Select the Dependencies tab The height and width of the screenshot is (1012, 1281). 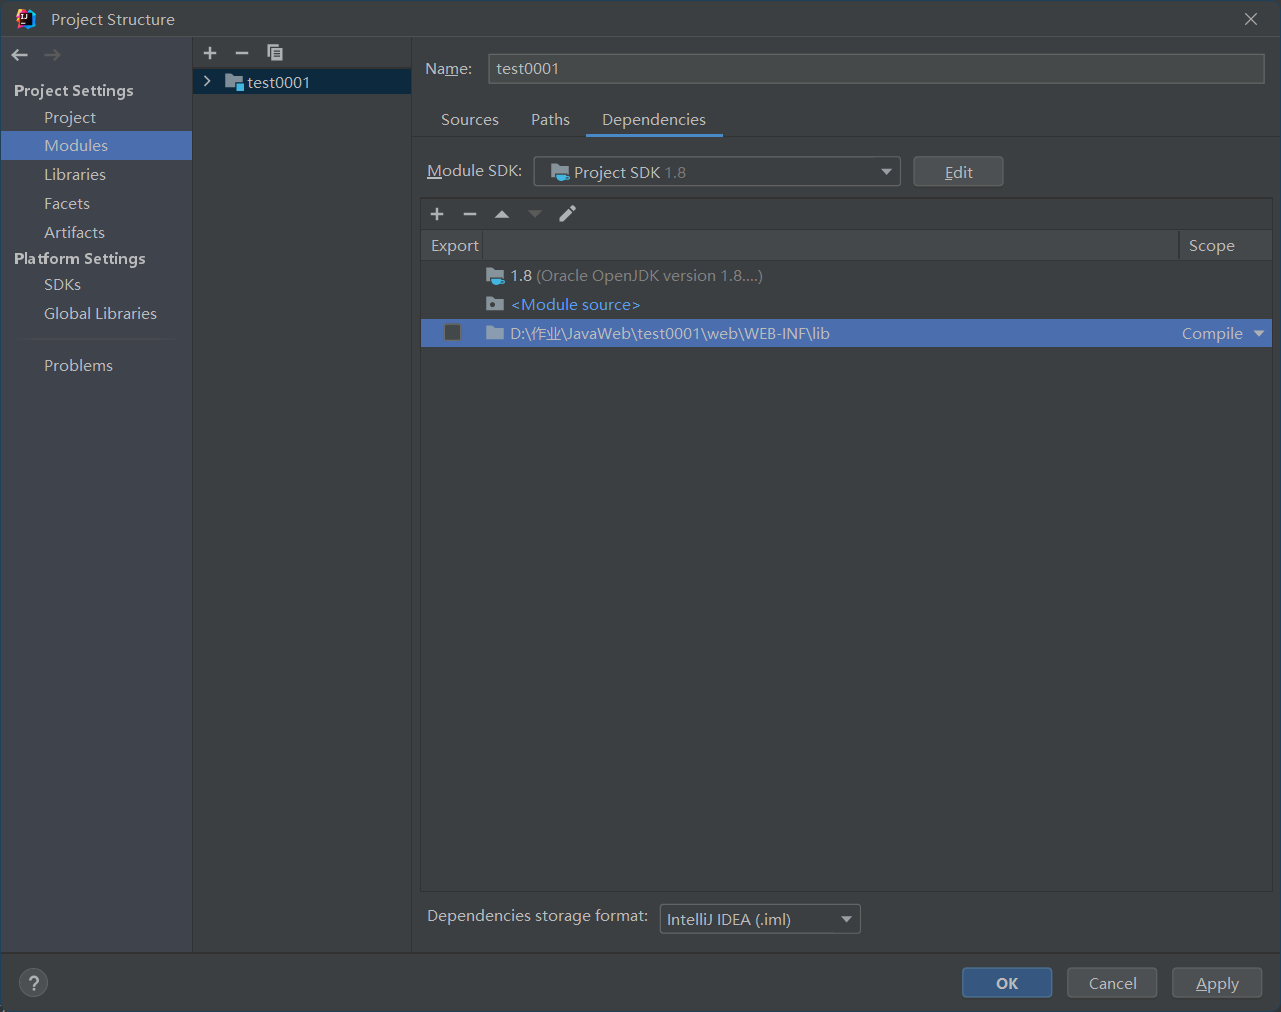[x=654, y=120]
